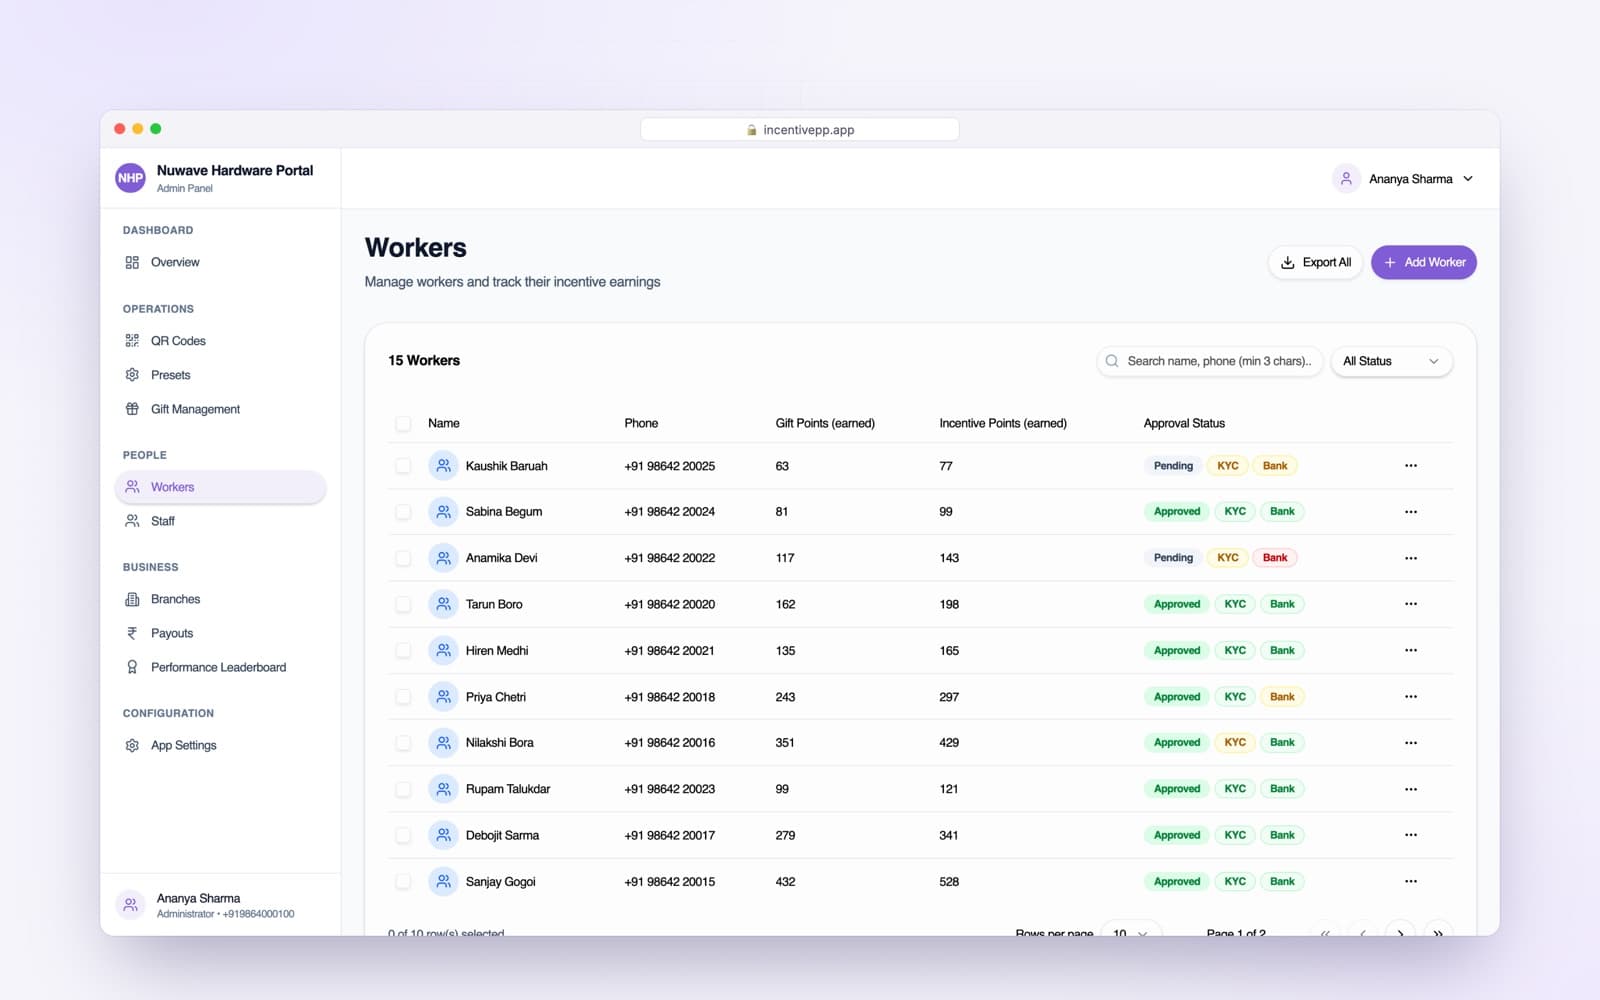Click the NHP portal logo avatar
This screenshot has width=1600, height=1000.
click(130, 178)
